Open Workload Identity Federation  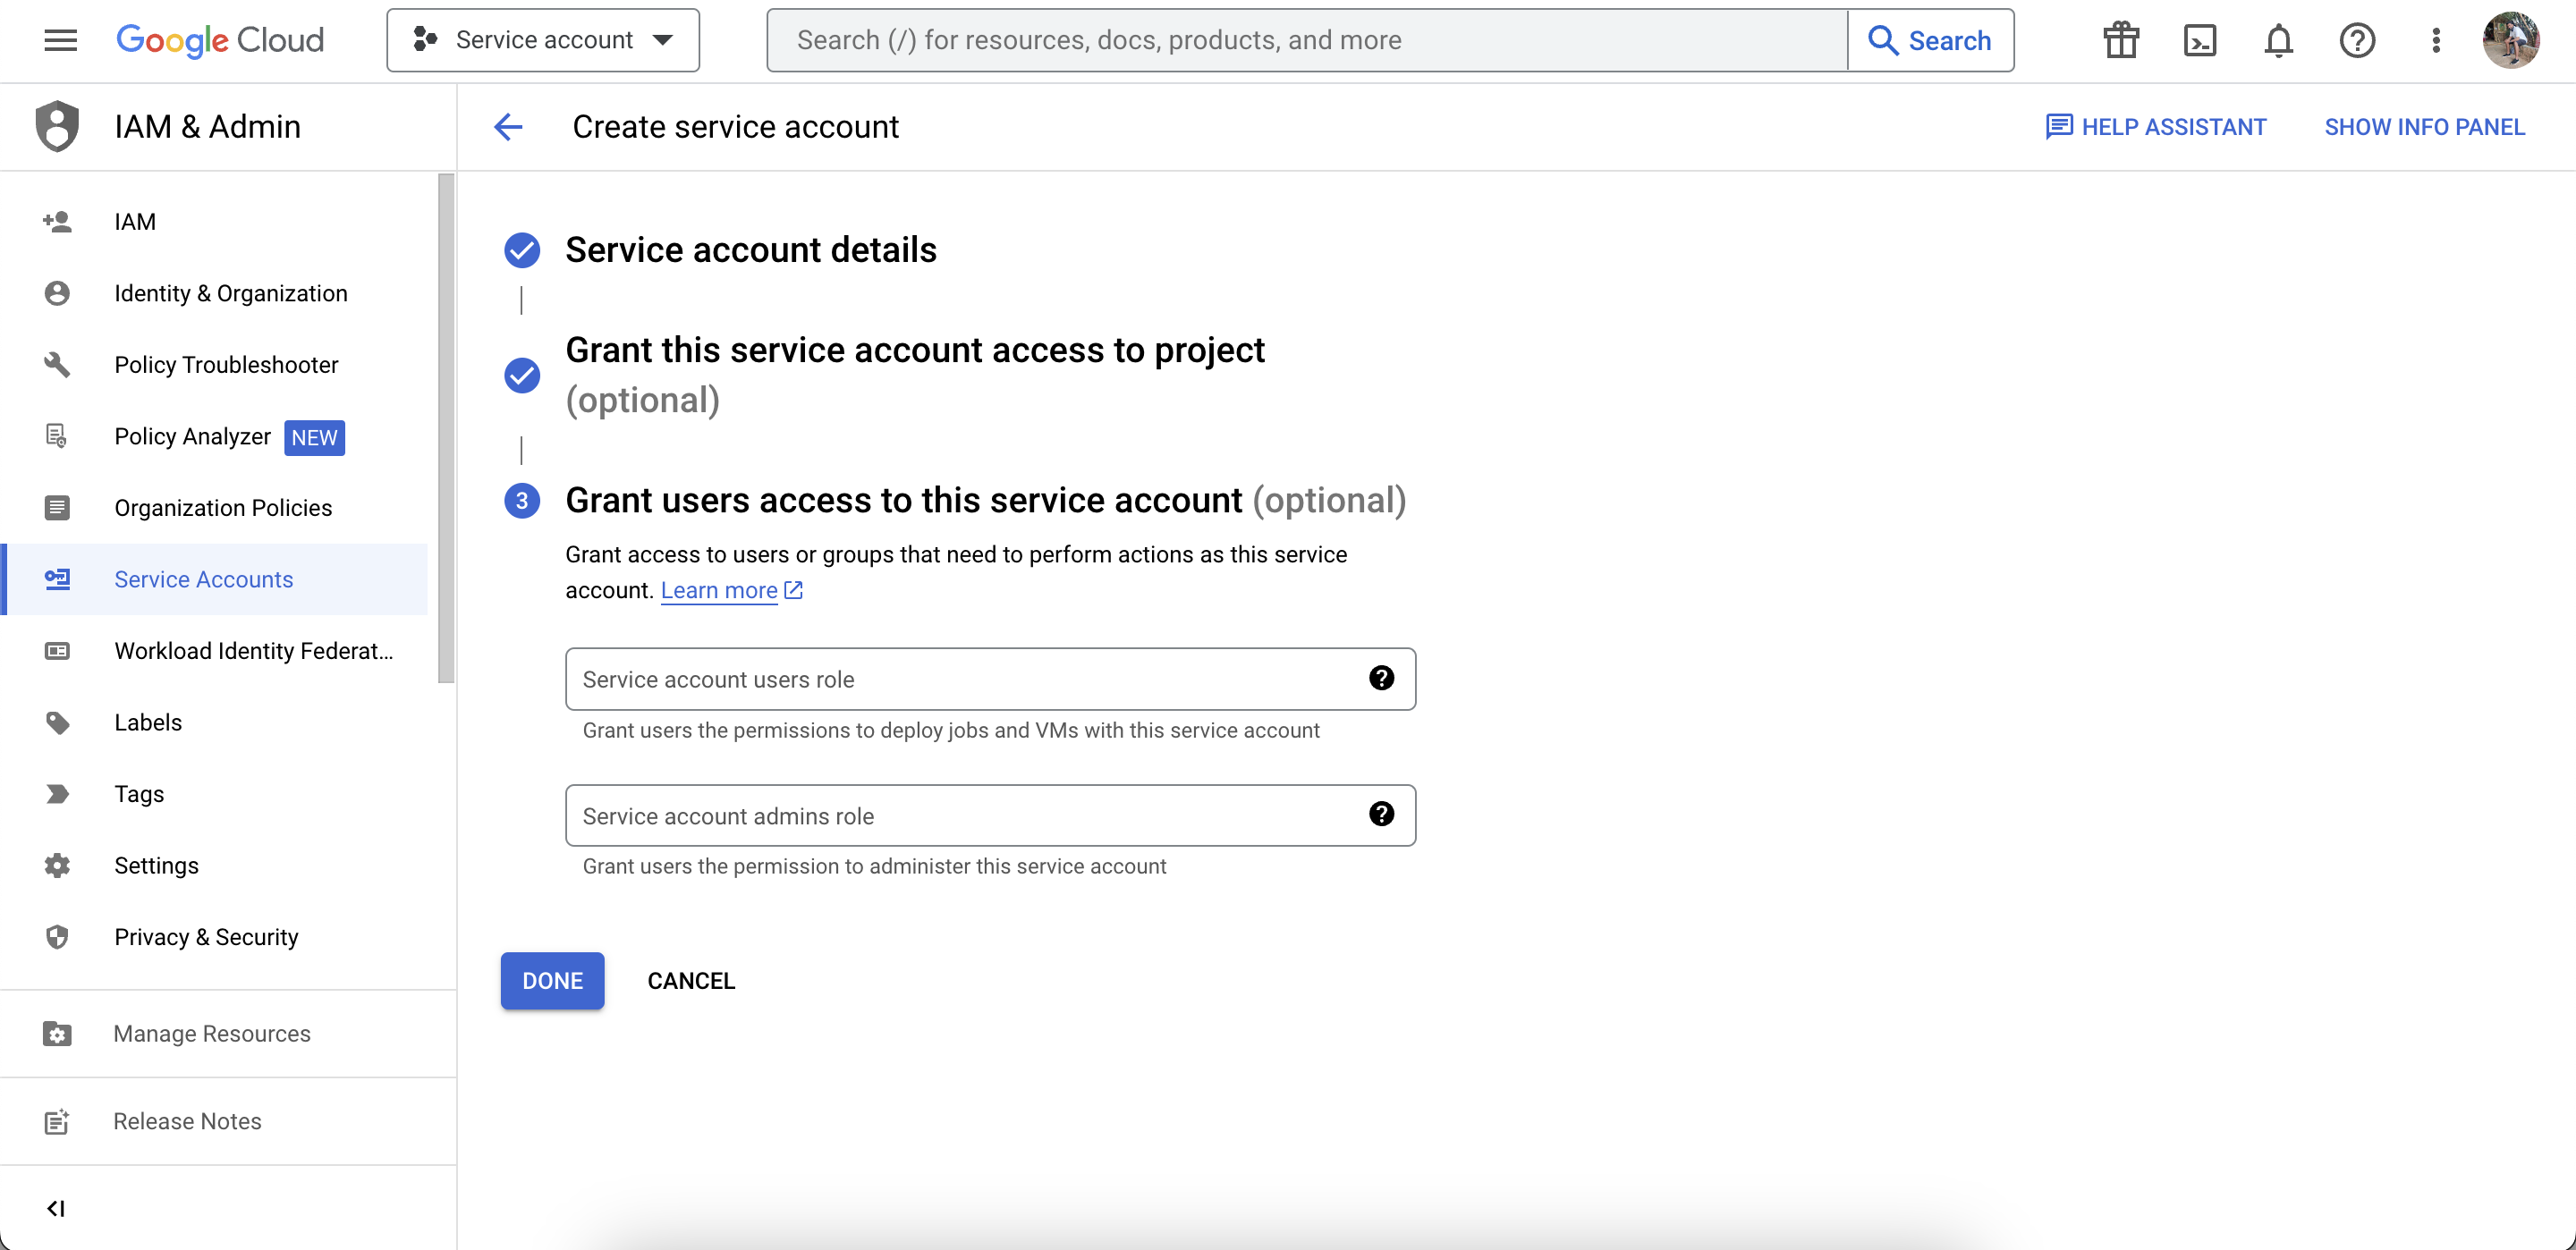pos(214,650)
